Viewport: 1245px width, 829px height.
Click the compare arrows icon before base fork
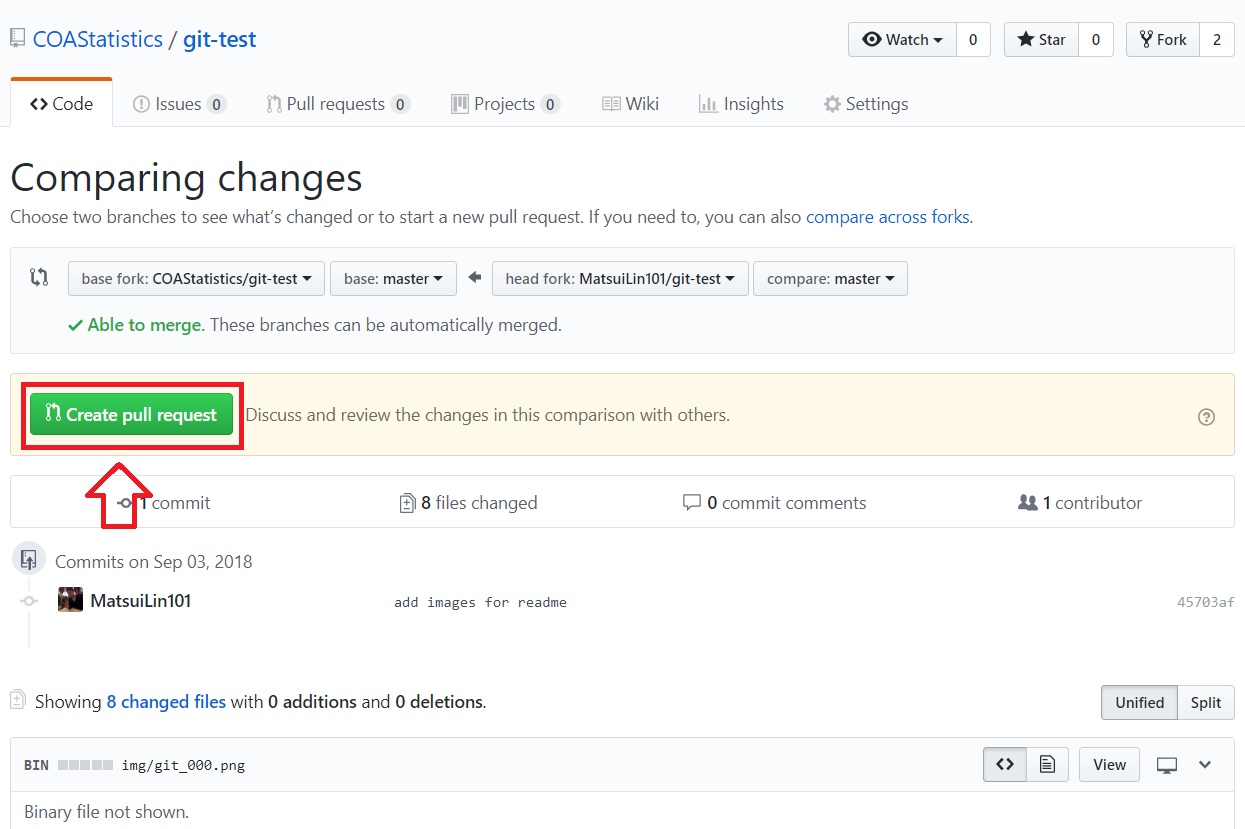(39, 278)
